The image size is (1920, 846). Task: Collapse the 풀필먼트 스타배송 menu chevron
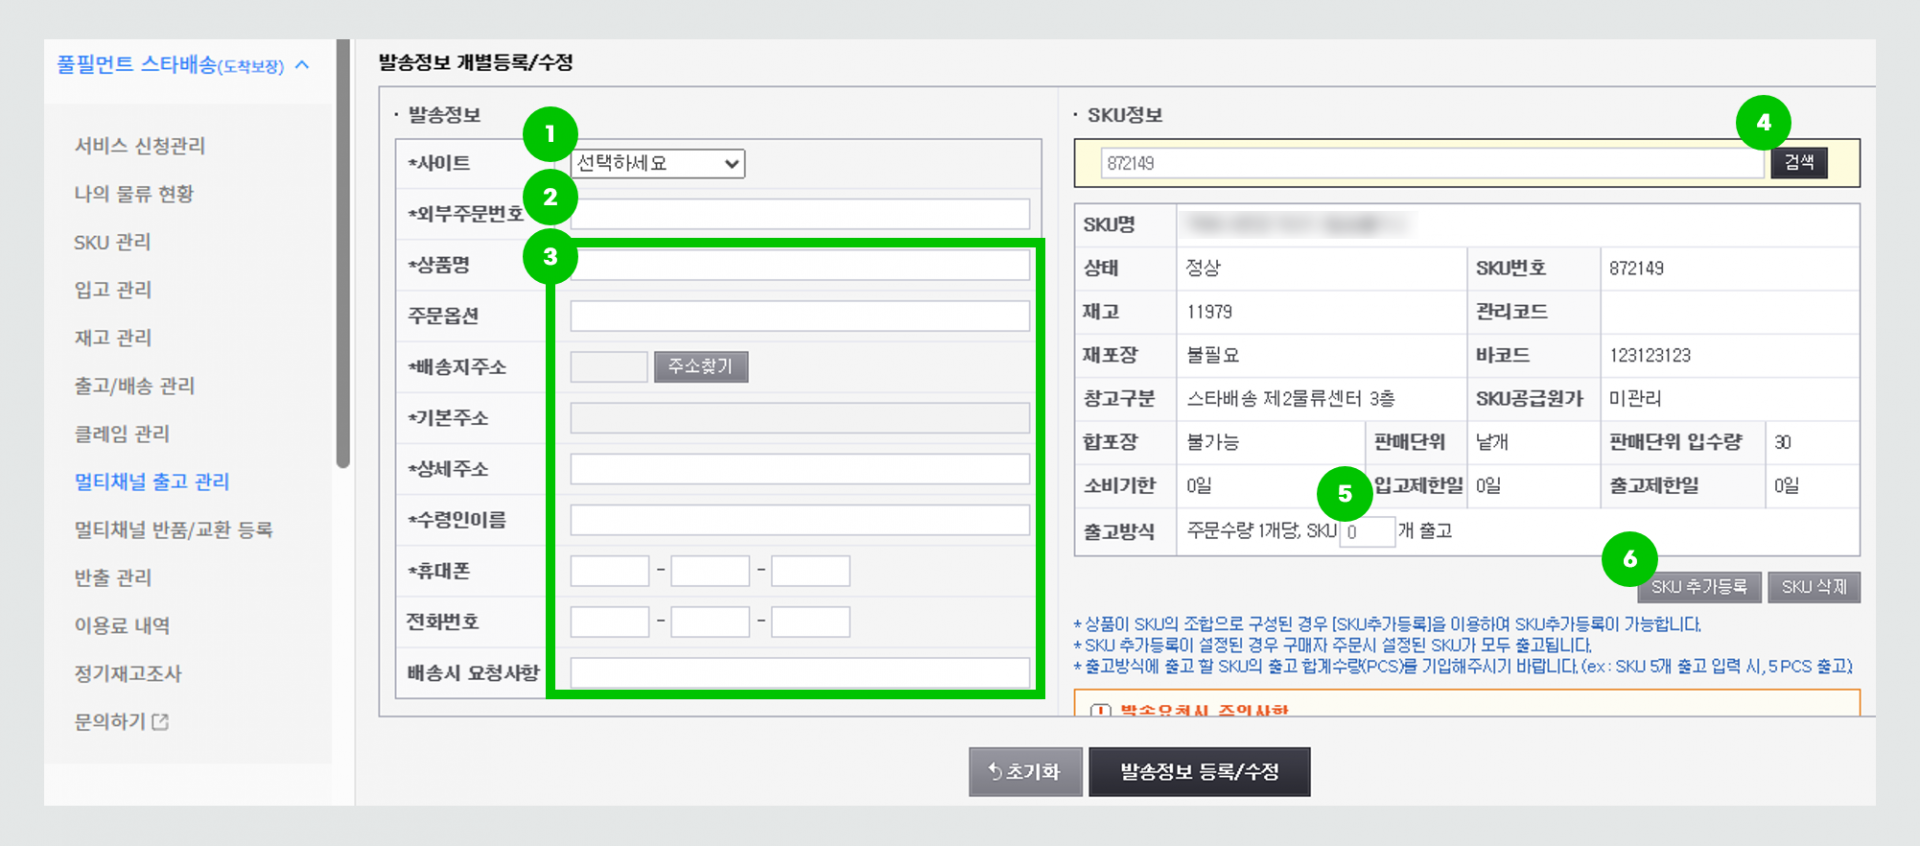(x=302, y=65)
